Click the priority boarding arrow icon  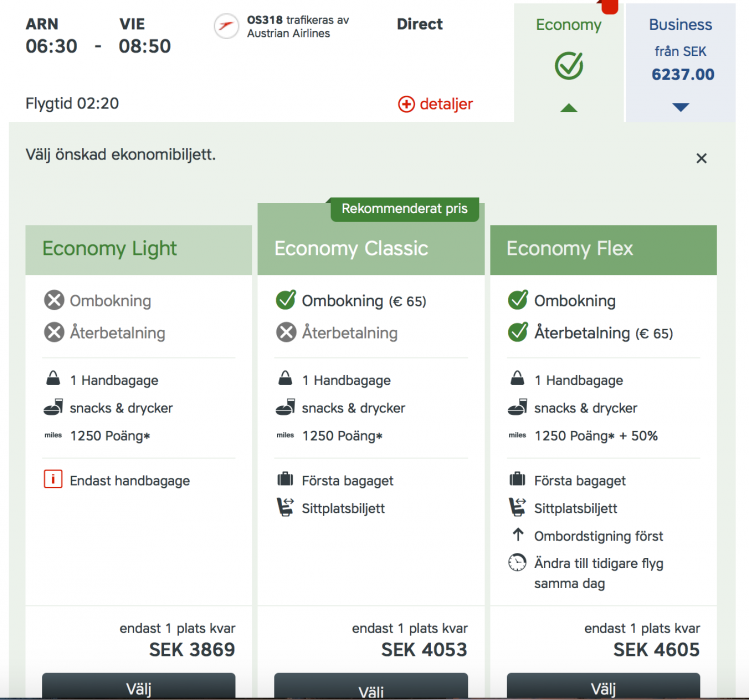pyautogui.click(x=517, y=536)
